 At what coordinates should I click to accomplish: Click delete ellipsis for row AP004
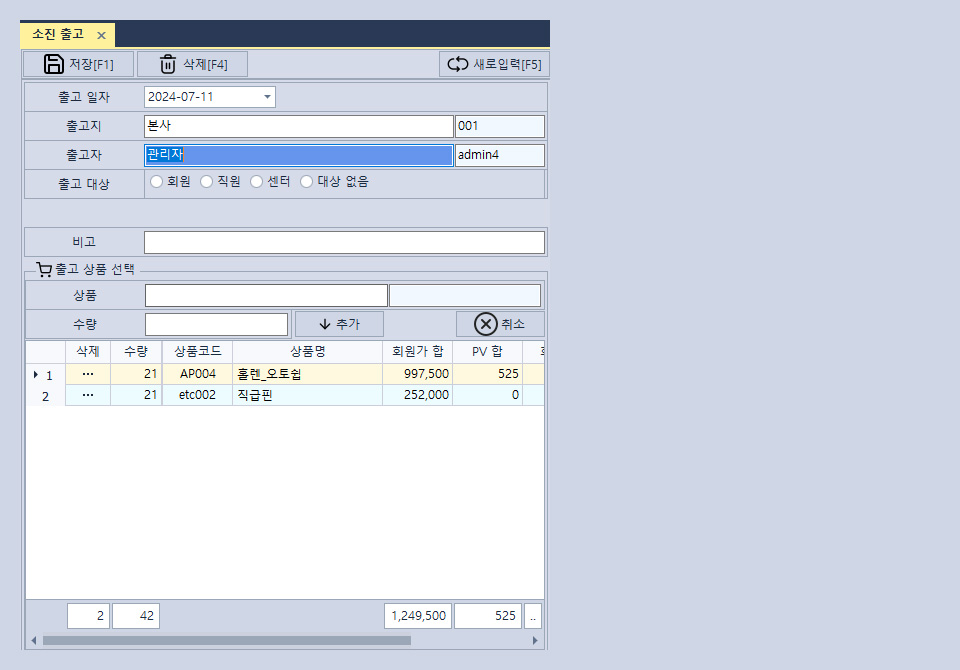88,373
